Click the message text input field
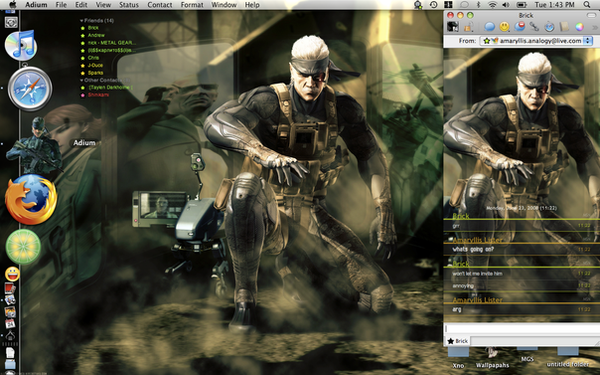The width and height of the screenshot is (600, 375). click(522, 329)
